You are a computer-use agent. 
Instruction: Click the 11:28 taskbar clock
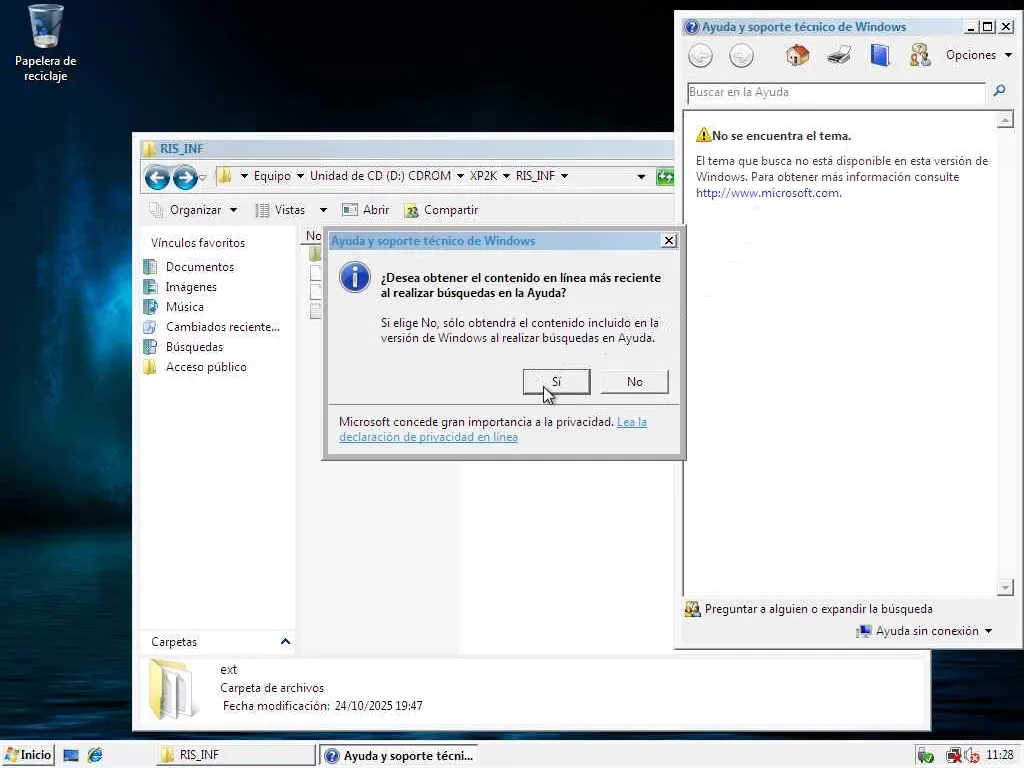coord(1000,755)
